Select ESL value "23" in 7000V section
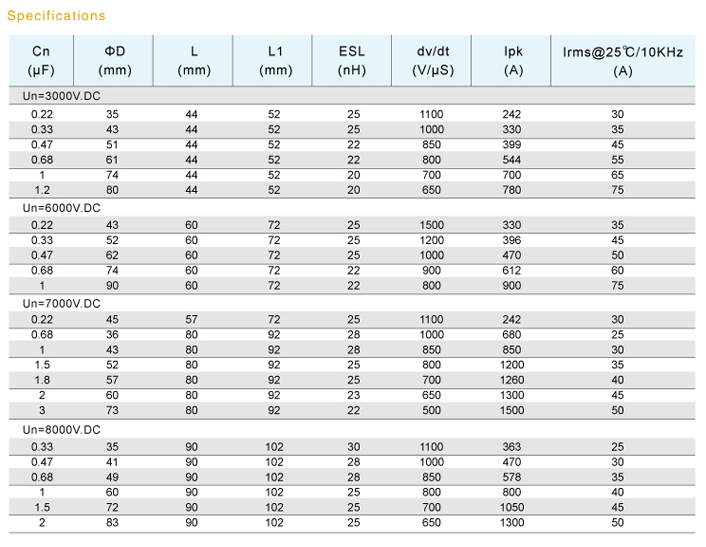The height and width of the screenshot is (547, 706). pyautogui.click(x=353, y=395)
